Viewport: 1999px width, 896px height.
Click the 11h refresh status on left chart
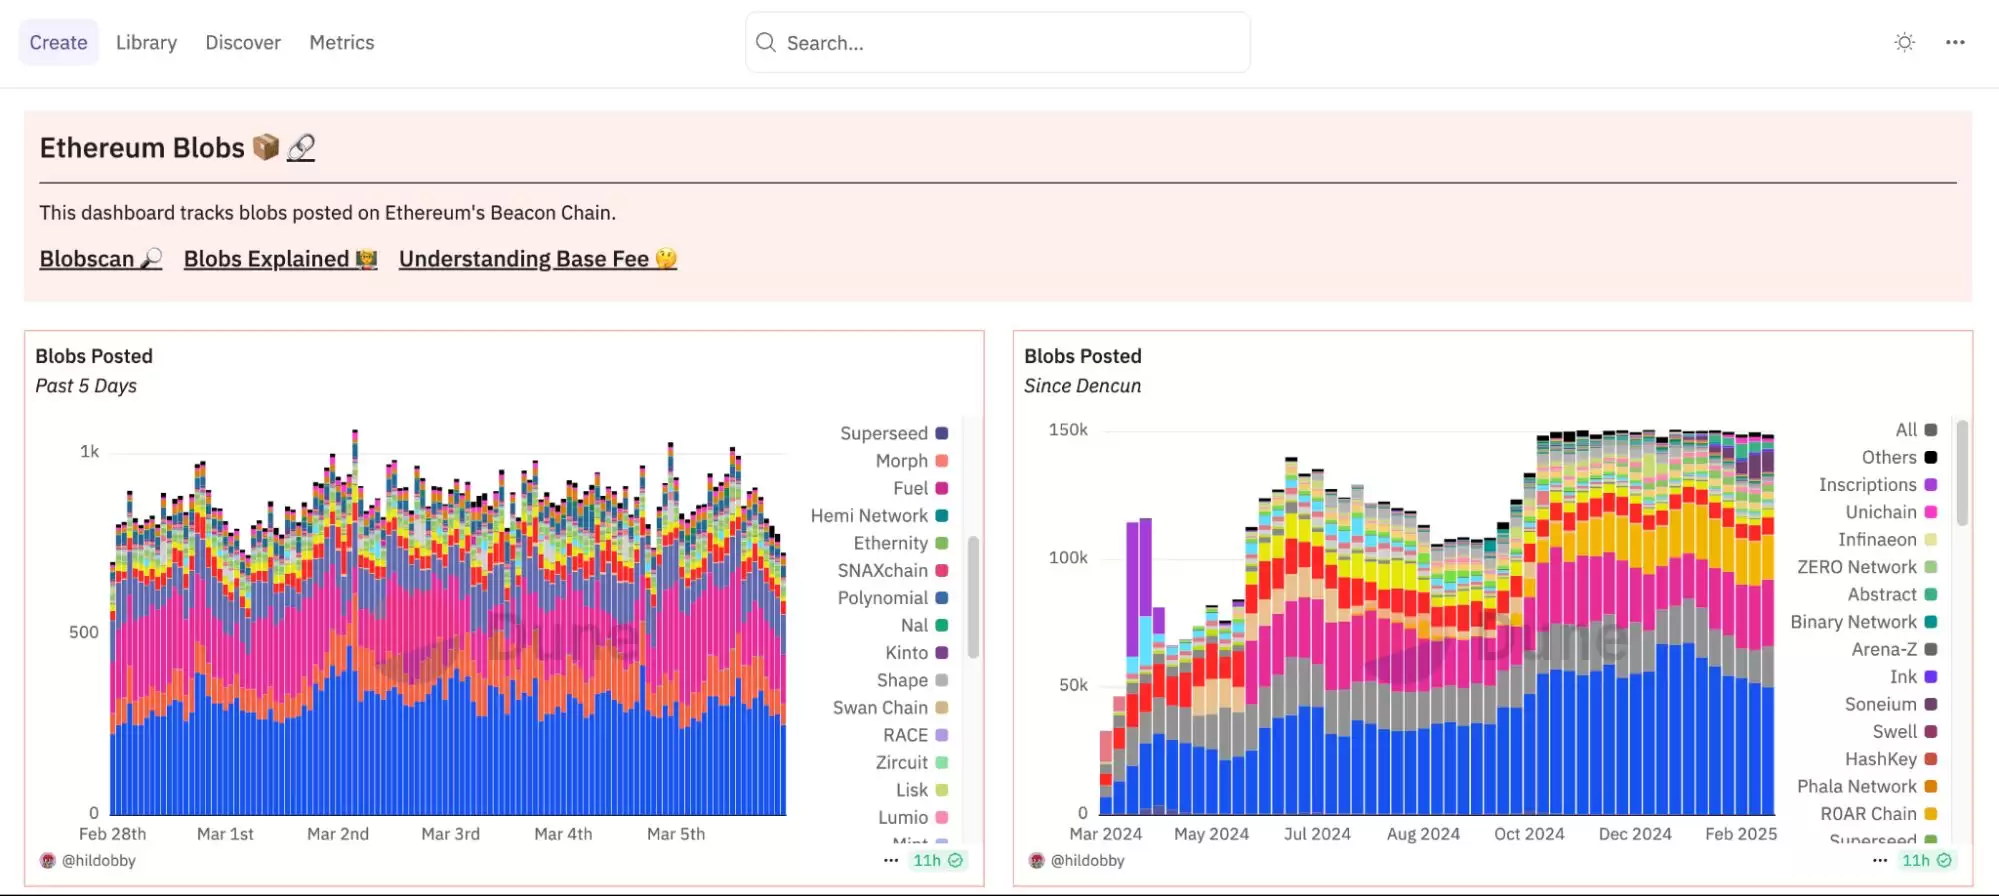937,860
